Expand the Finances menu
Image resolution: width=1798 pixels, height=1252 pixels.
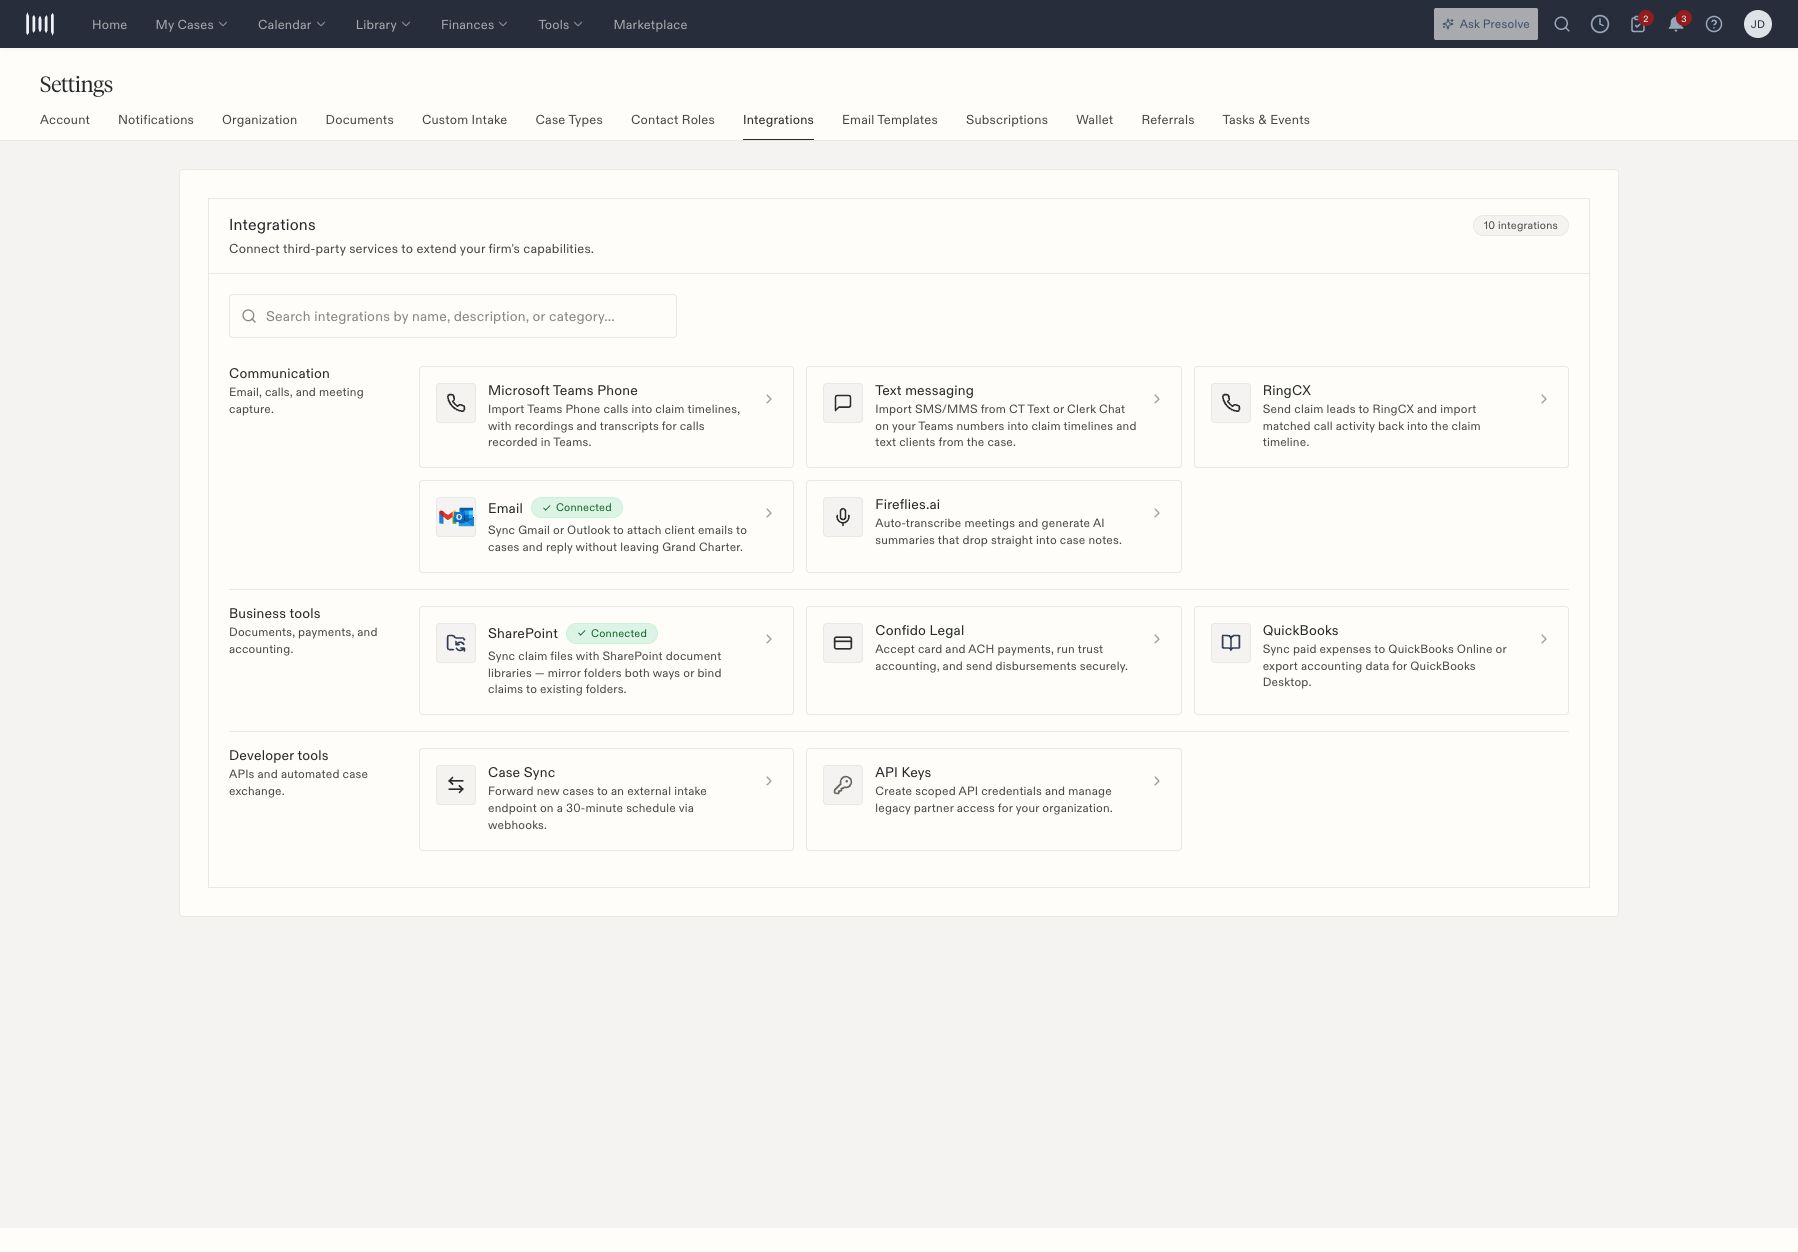[x=474, y=24]
